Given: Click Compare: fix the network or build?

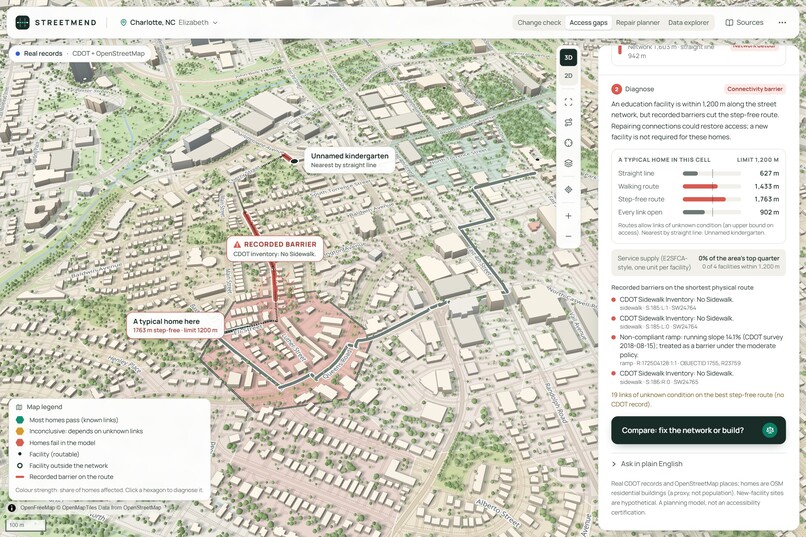Looking at the screenshot, I should 698,430.
